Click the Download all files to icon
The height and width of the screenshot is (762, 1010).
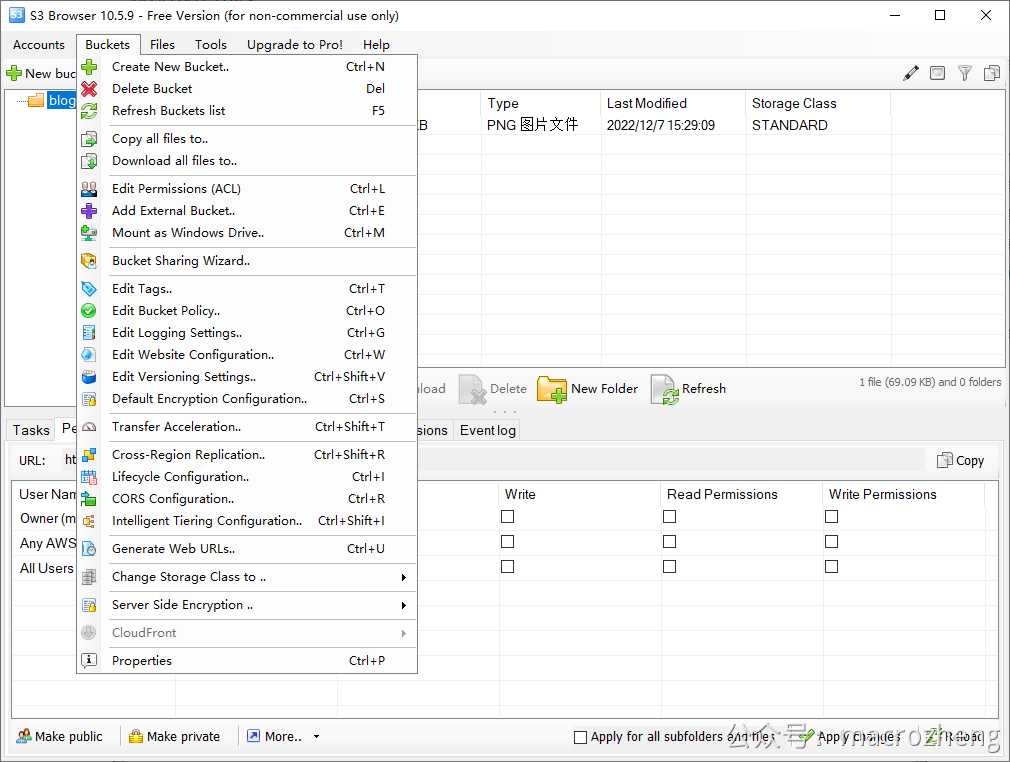pyautogui.click(x=89, y=161)
